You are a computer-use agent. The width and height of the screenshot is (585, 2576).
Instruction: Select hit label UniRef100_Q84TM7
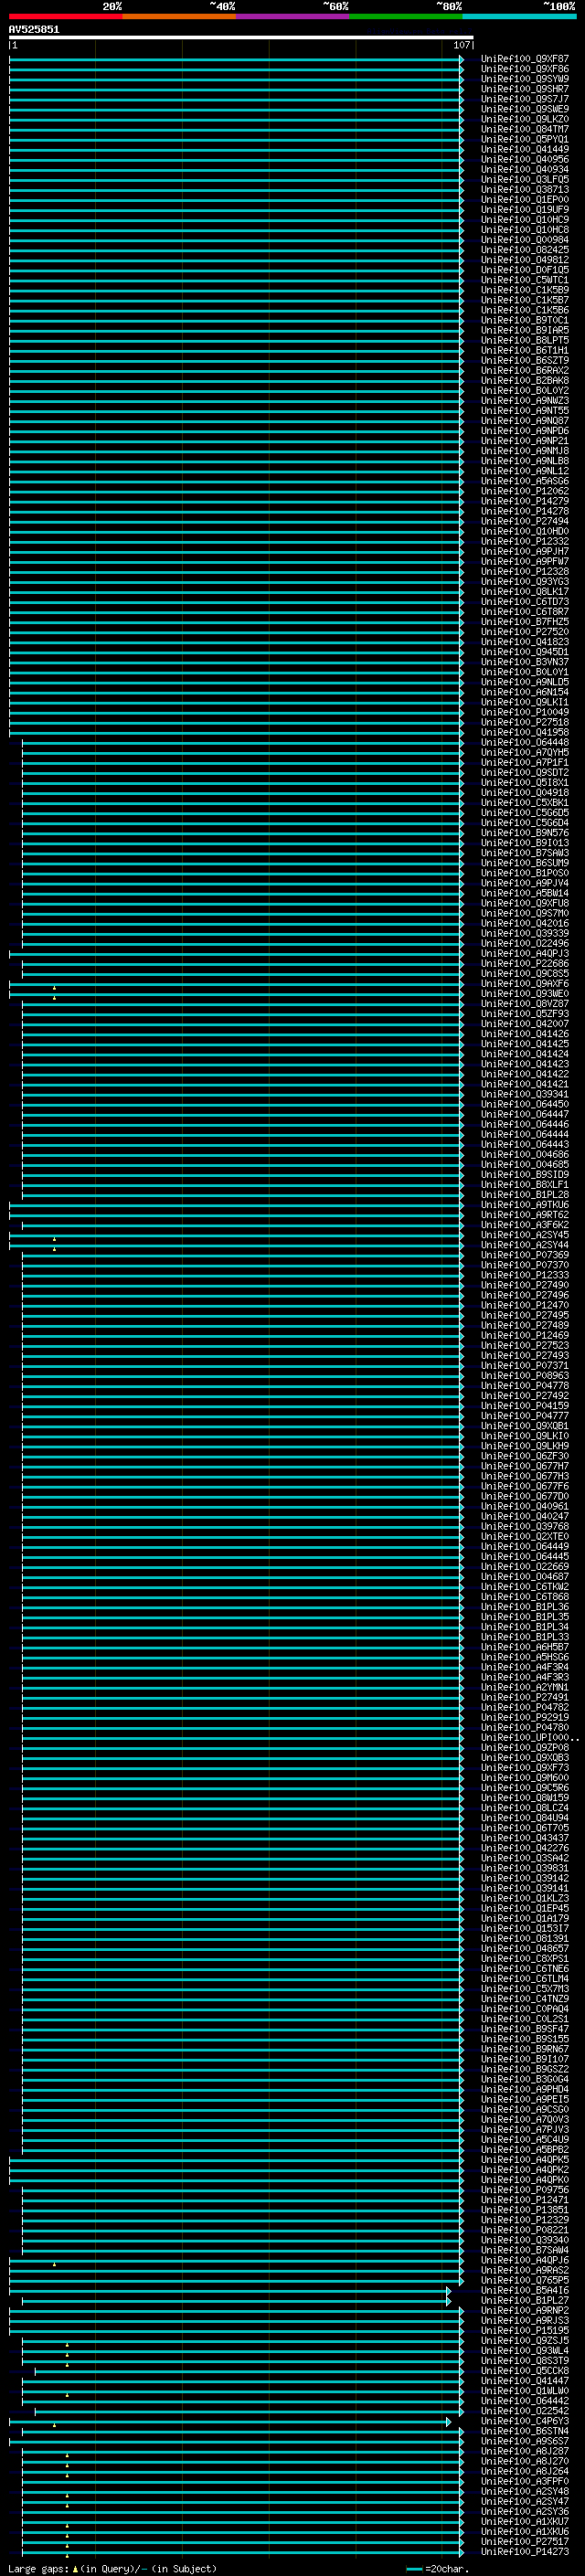point(525,129)
